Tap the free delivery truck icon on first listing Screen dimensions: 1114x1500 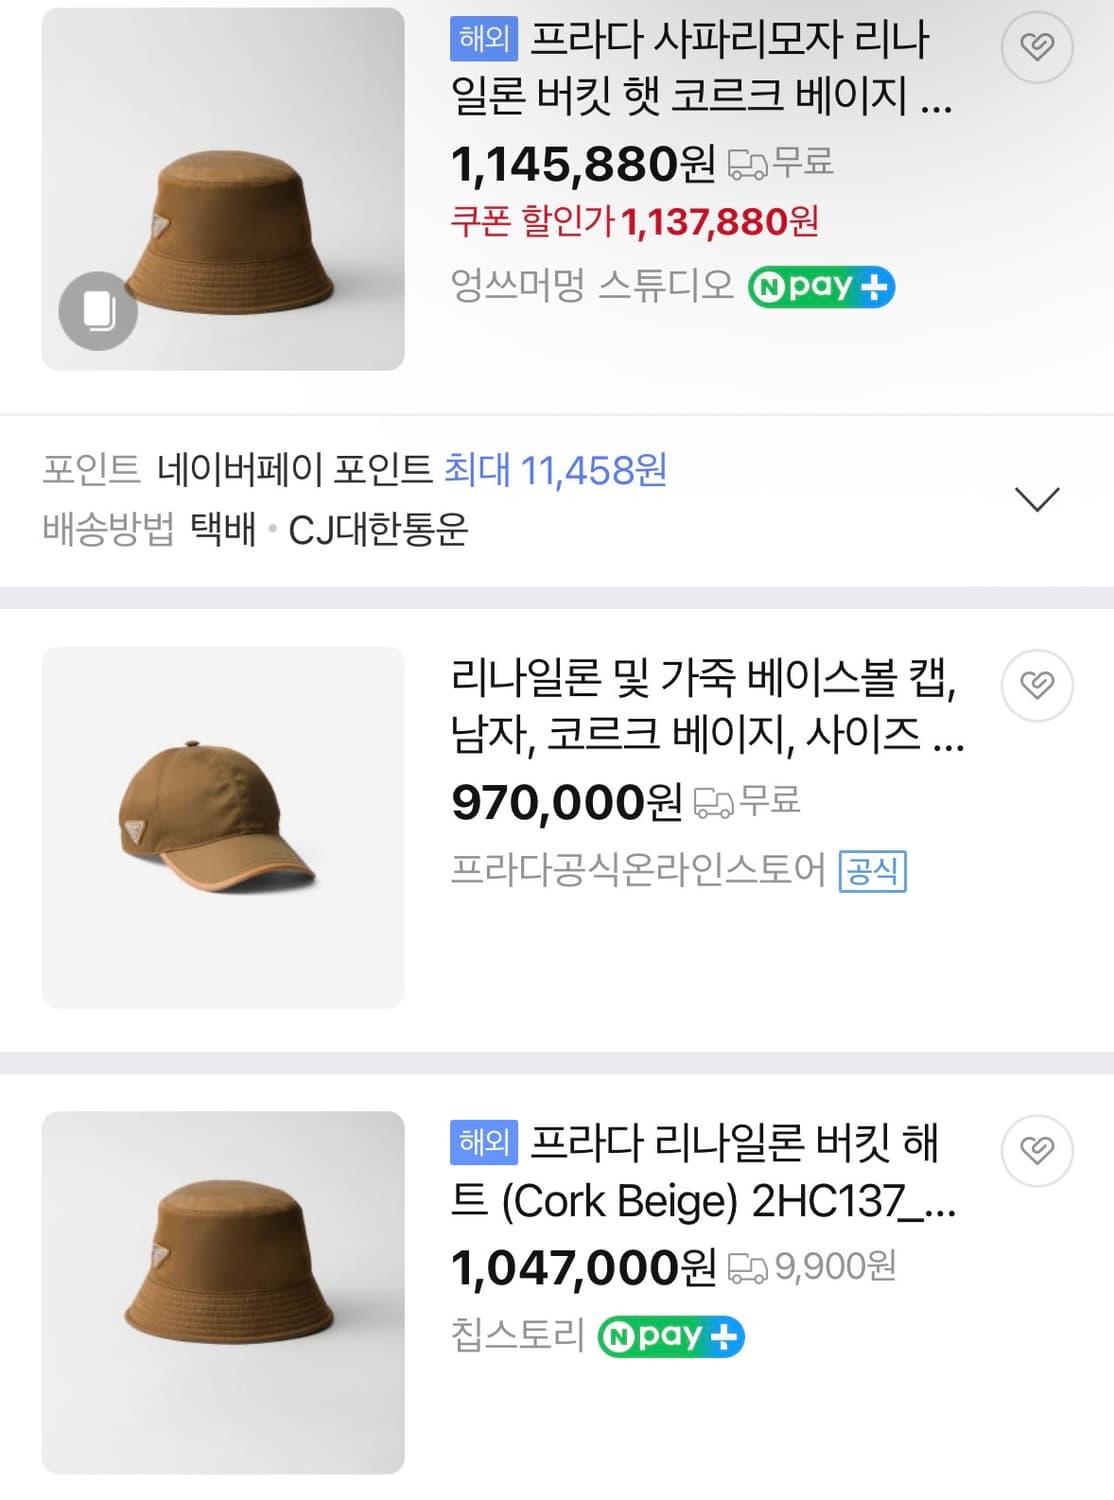(746, 164)
